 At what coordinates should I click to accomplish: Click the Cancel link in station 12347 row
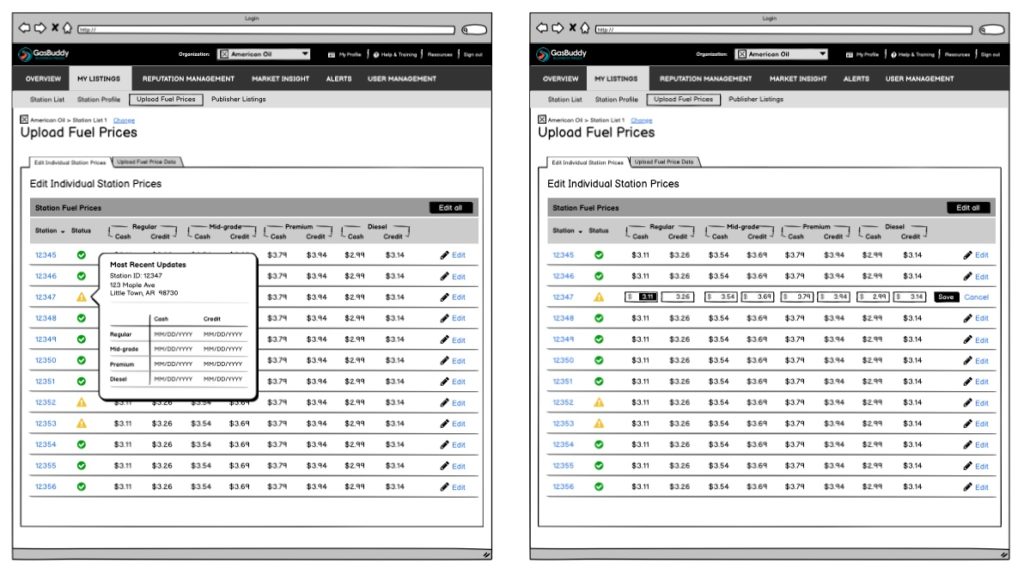click(x=976, y=297)
